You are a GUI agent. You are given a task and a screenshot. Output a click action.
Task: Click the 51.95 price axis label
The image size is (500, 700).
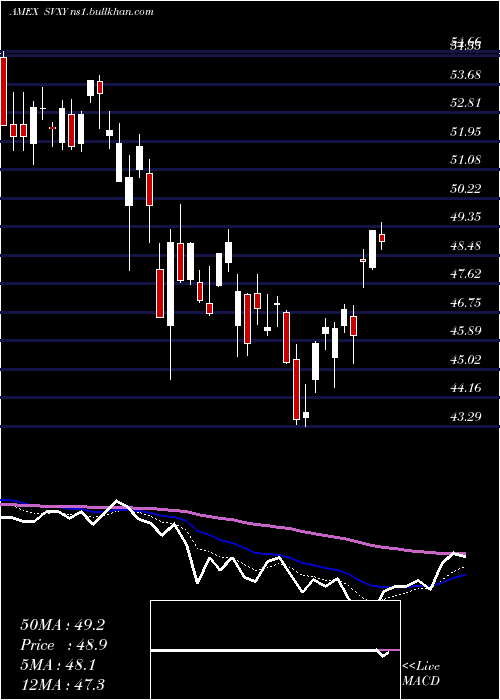tap(465, 132)
